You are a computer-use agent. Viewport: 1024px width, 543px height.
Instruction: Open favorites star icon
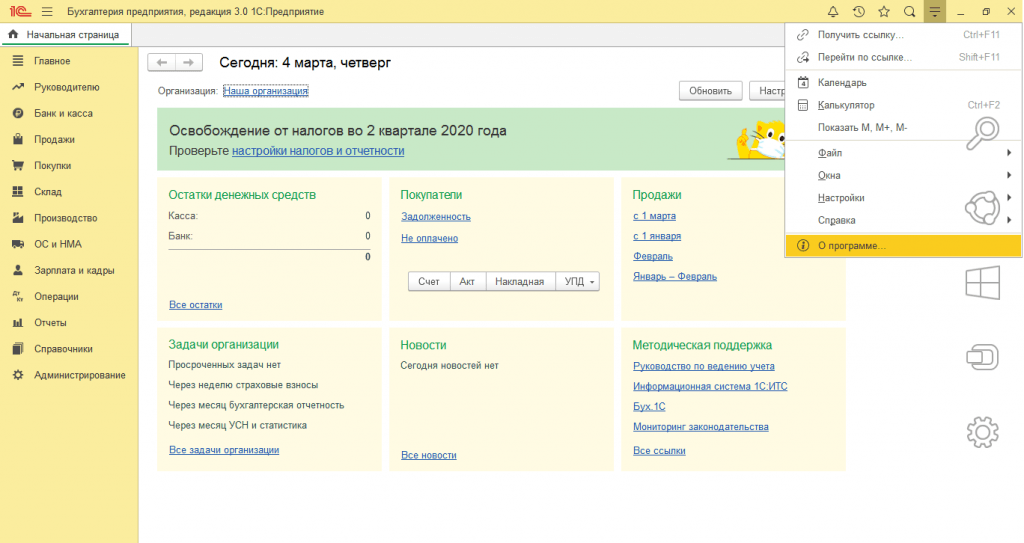coord(884,11)
